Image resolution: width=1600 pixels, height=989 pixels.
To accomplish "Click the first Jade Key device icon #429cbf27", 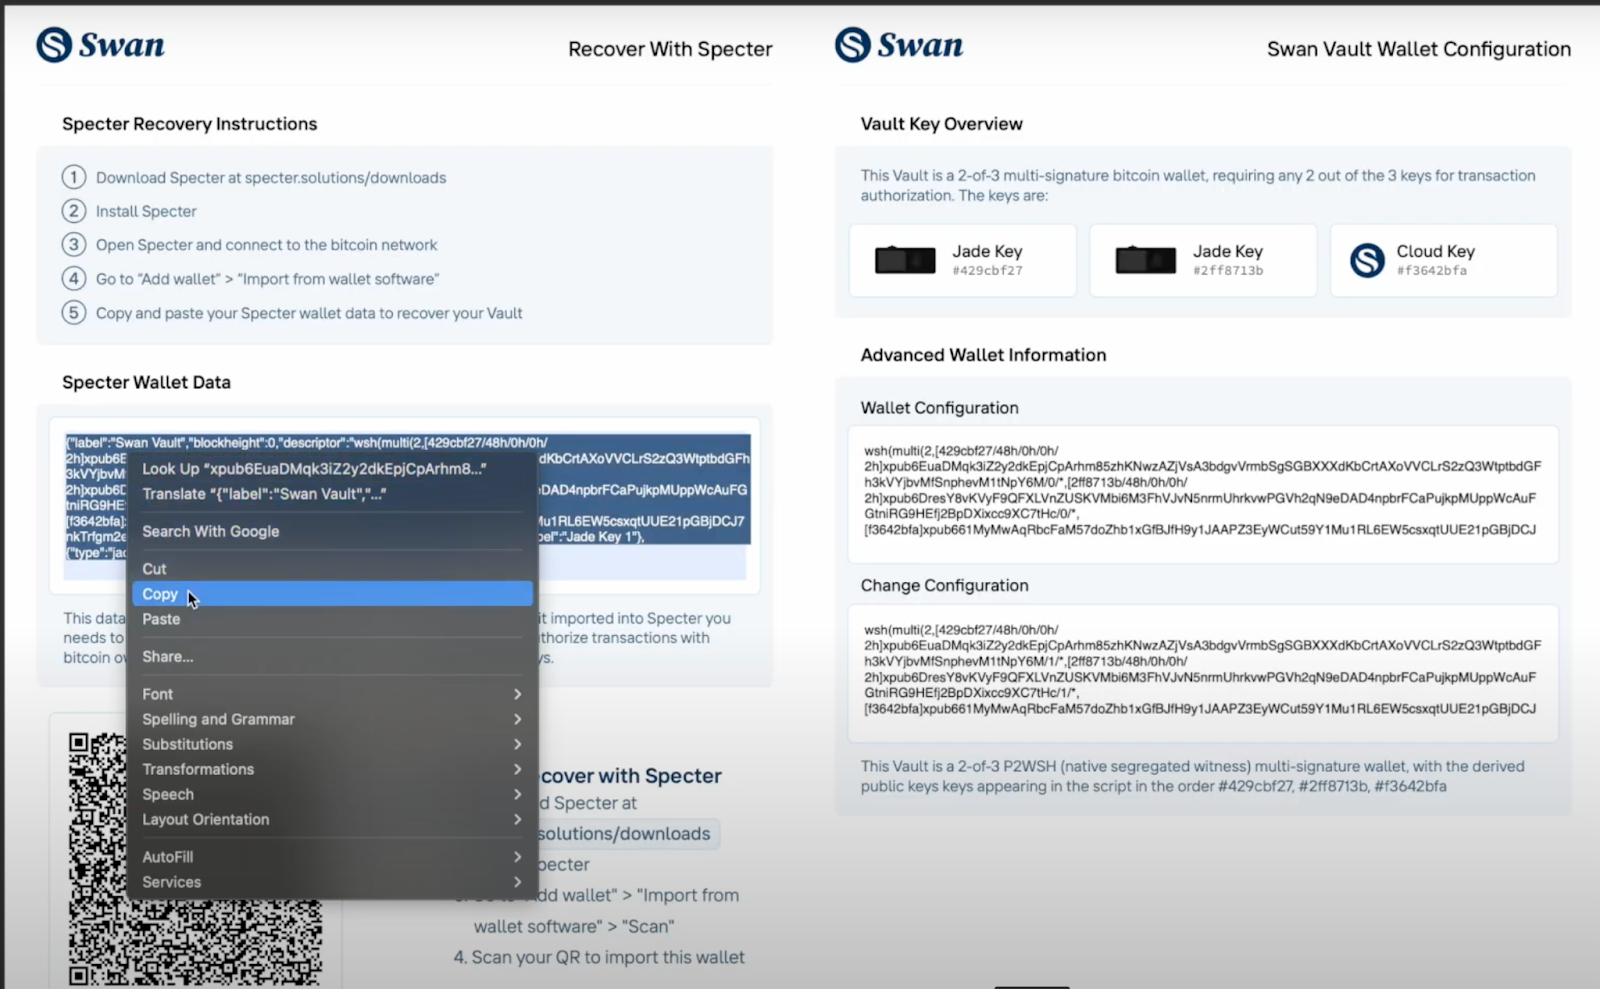I will tap(905, 260).
